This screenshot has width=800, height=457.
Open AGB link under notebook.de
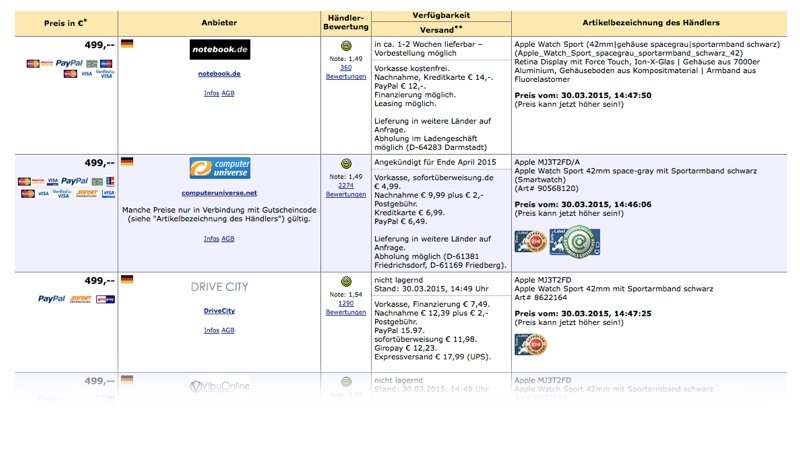228,93
